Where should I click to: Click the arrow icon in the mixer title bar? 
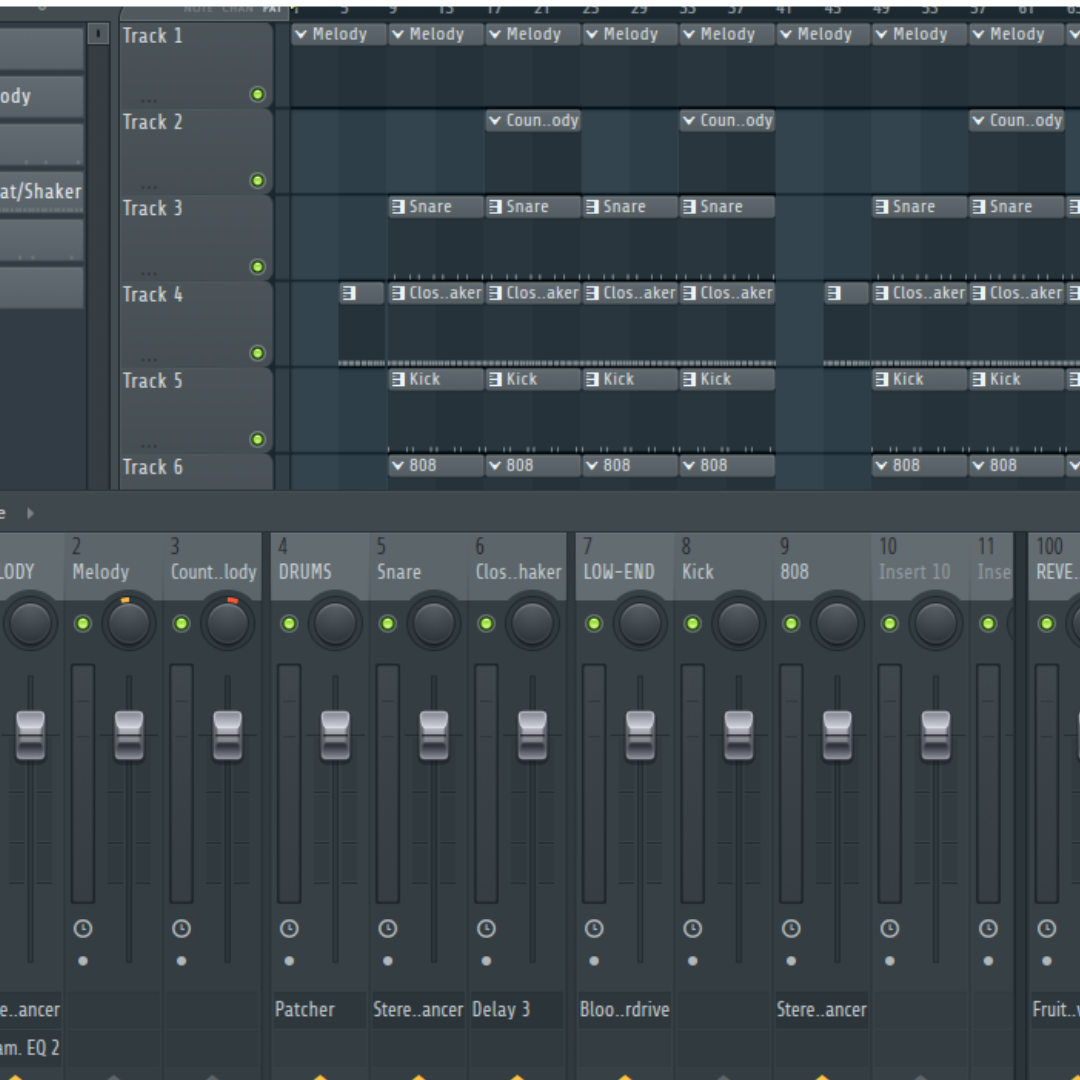pyautogui.click(x=29, y=513)
